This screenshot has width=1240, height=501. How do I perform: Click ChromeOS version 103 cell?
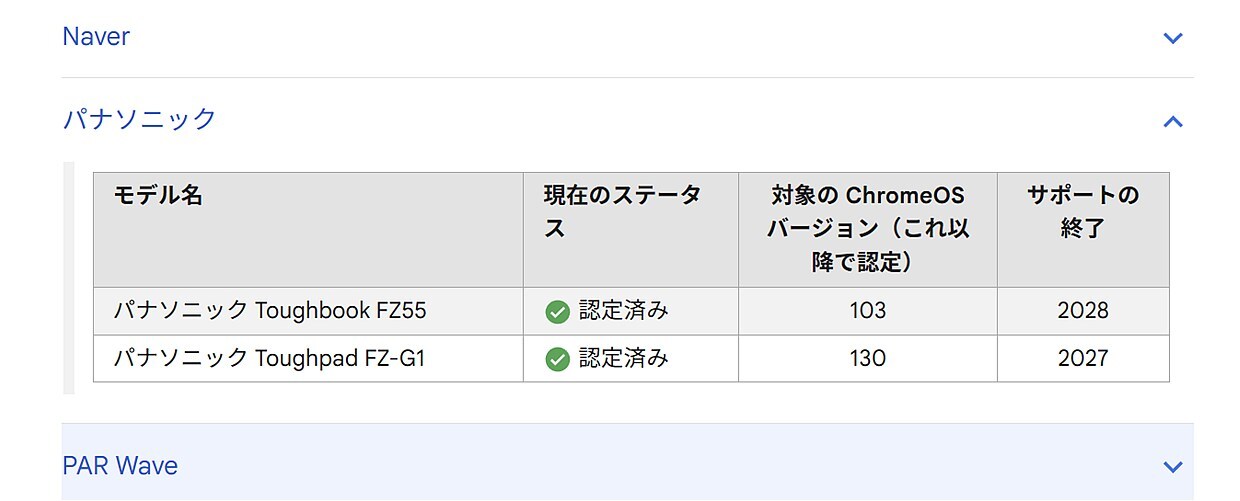[867, 311]
